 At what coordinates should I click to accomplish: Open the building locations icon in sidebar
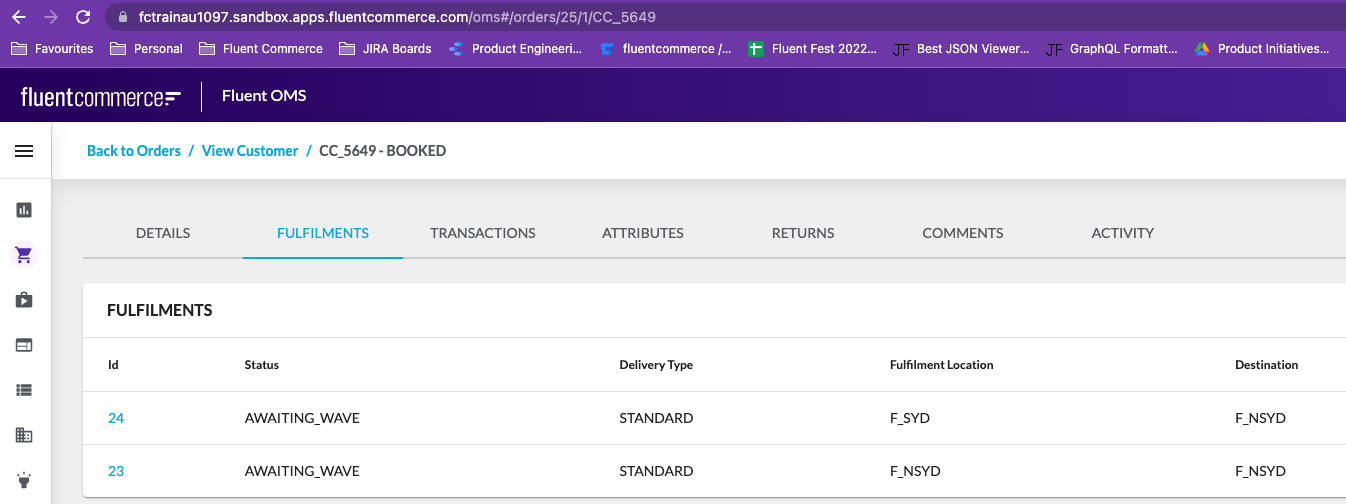(x=24, y=435)
